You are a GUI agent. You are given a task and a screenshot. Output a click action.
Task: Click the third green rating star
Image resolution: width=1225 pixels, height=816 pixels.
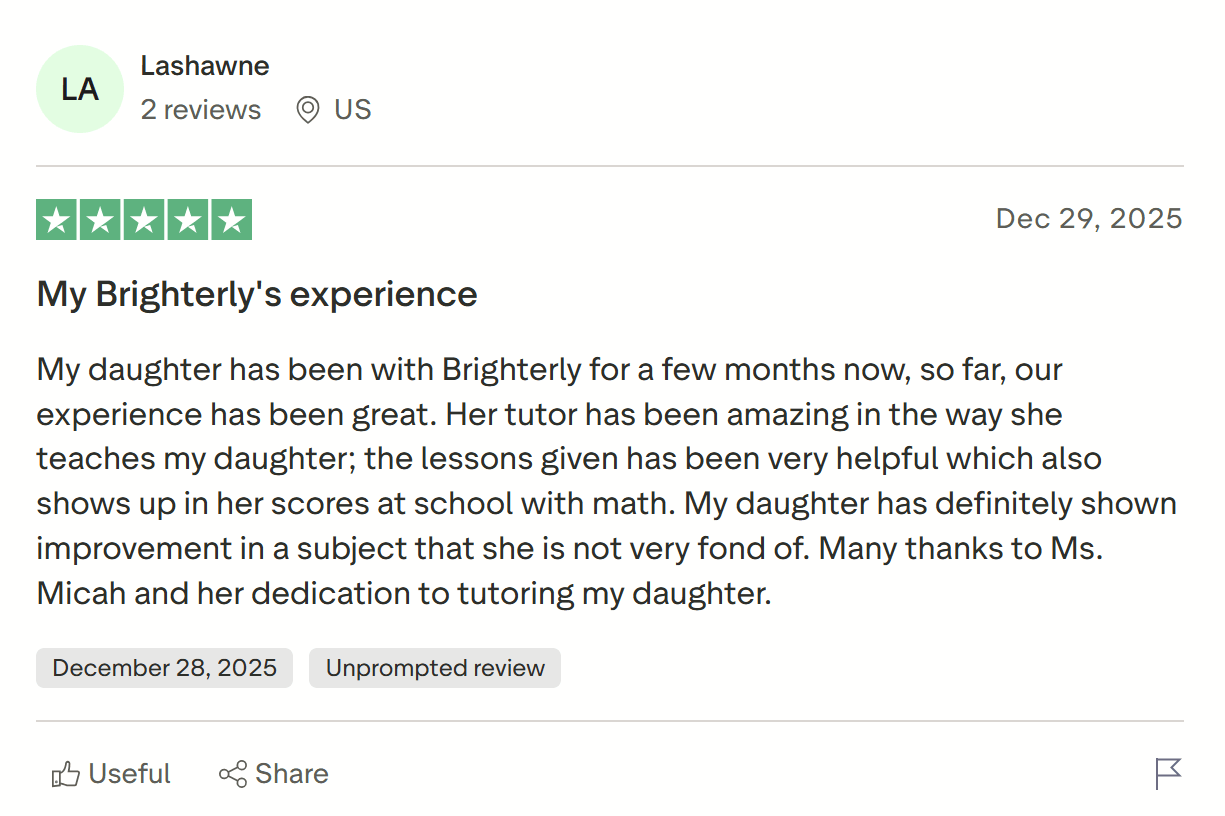(x=144, y=220)
